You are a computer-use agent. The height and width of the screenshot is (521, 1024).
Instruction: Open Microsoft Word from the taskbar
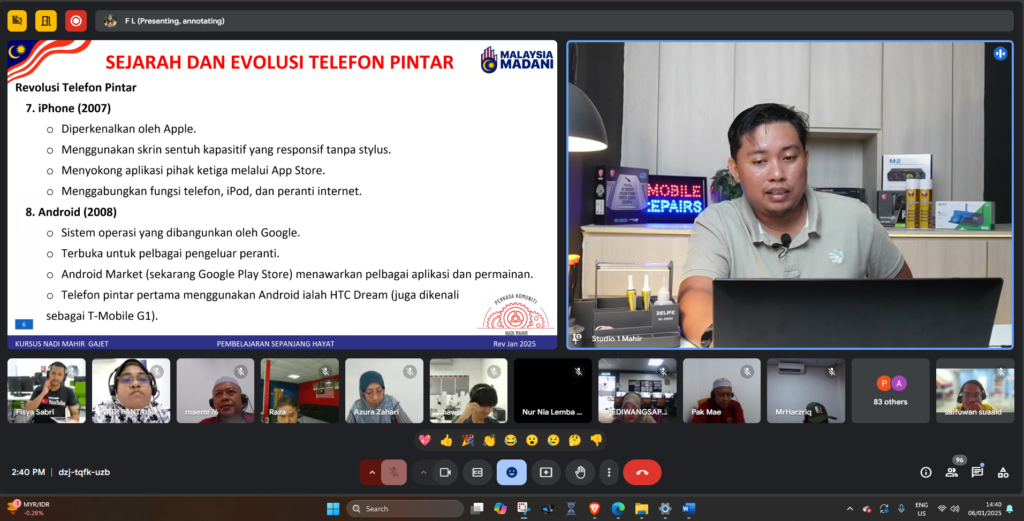click(x=688, y=509)
